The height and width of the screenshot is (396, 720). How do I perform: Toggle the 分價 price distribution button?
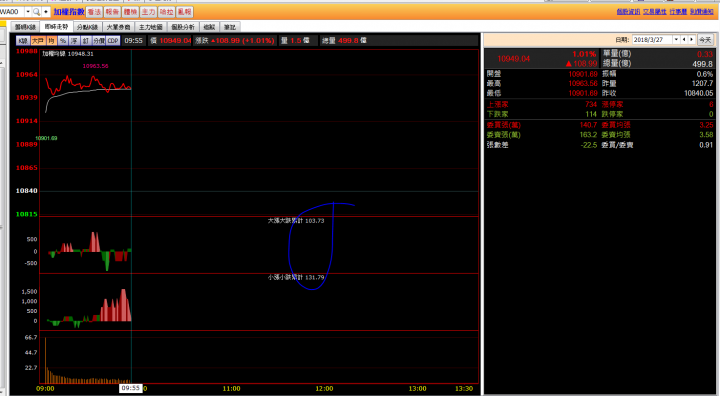coord(99,40)
